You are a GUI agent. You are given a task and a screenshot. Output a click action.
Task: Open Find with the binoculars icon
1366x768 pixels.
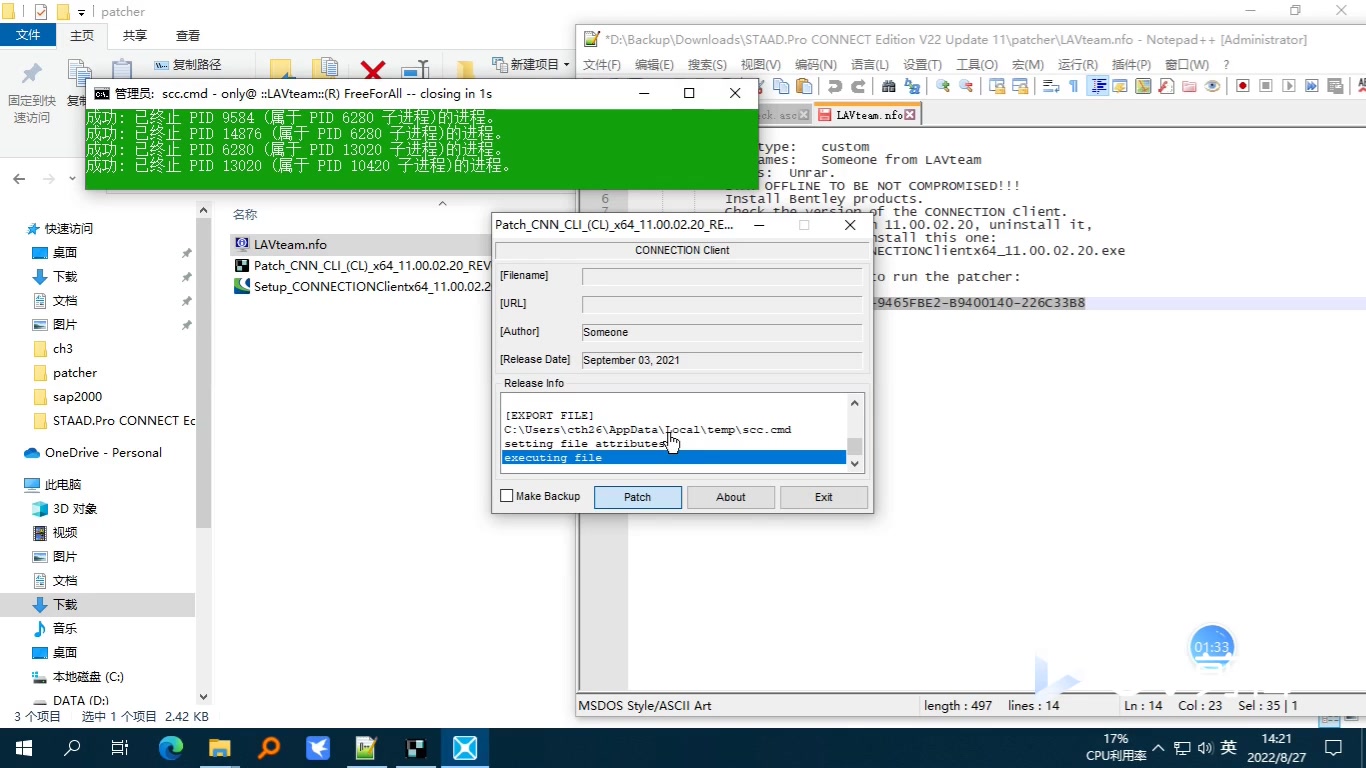point(889,86)
